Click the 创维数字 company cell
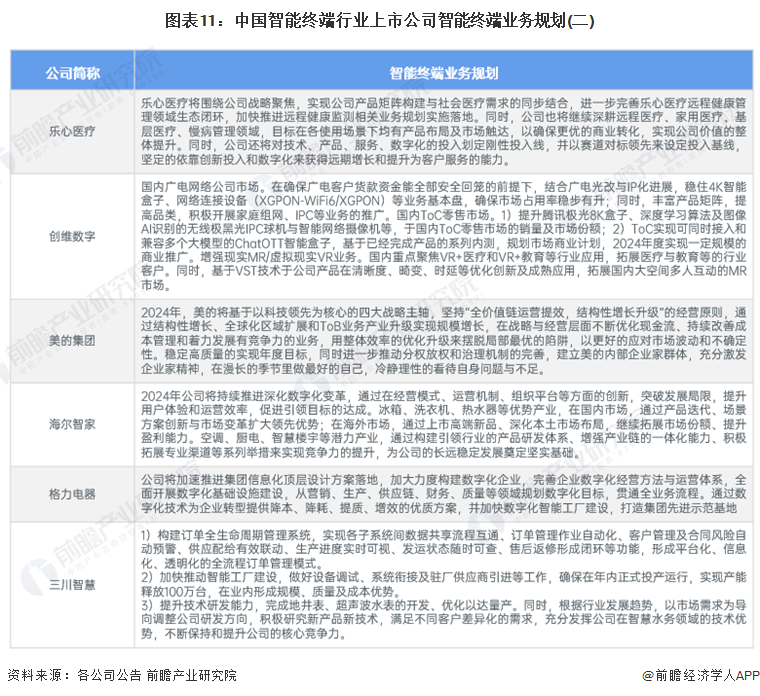760x696 pixels. [72, 237]
